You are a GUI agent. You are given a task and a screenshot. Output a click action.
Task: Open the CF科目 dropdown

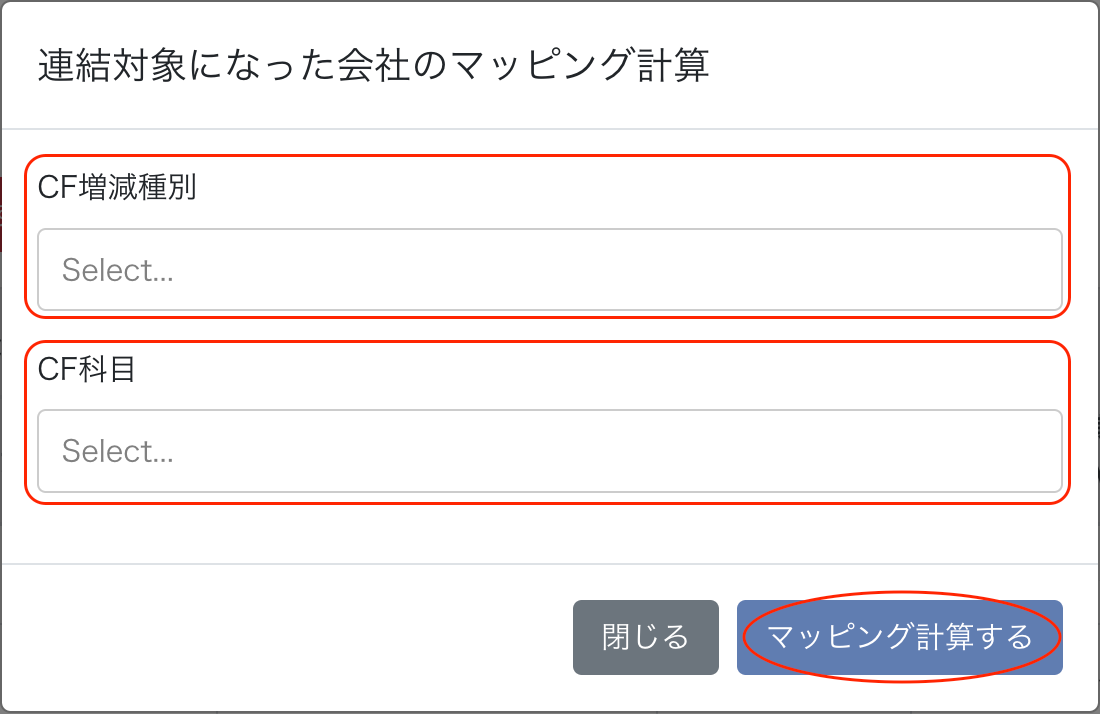(x=549, y=451)
